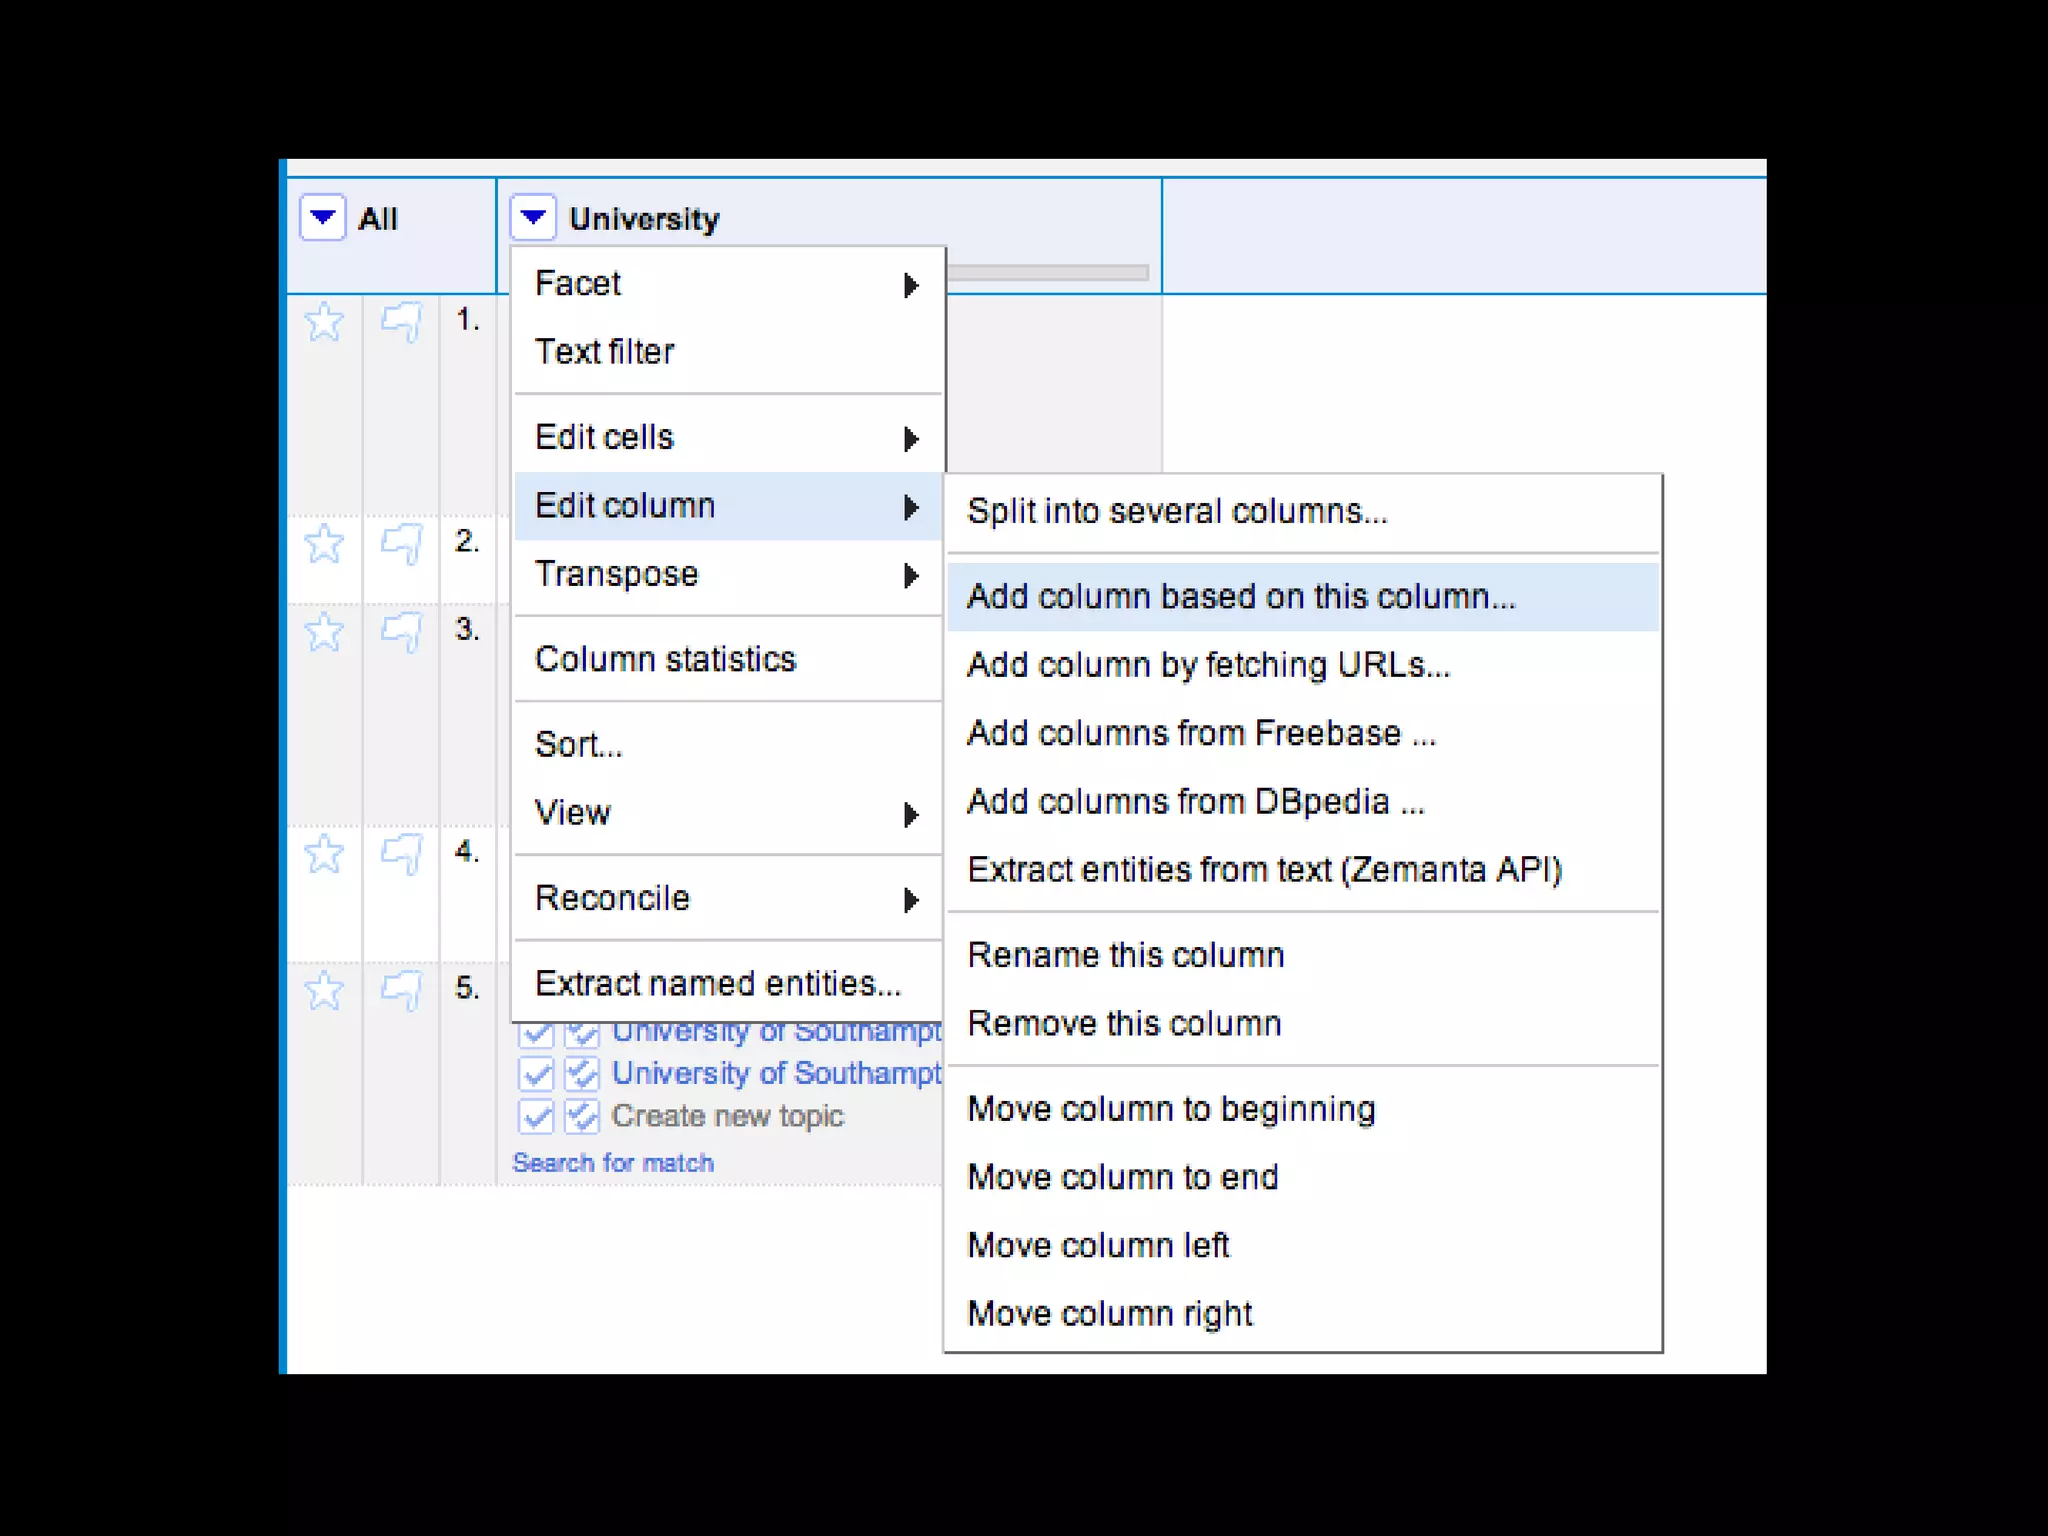
Task: Tick single checkmark beside second University of Southampton
Action: [x=536, y=1074]
